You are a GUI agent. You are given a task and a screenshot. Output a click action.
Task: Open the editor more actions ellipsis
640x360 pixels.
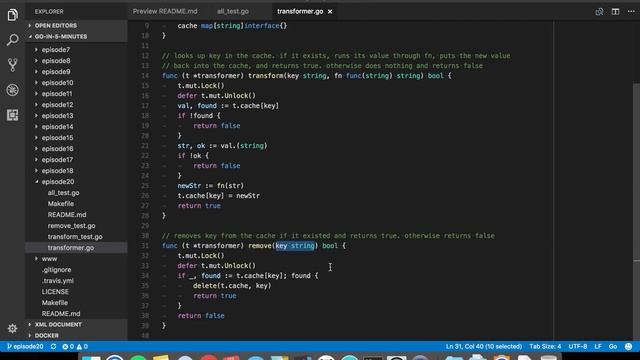[x=631, y=11]
